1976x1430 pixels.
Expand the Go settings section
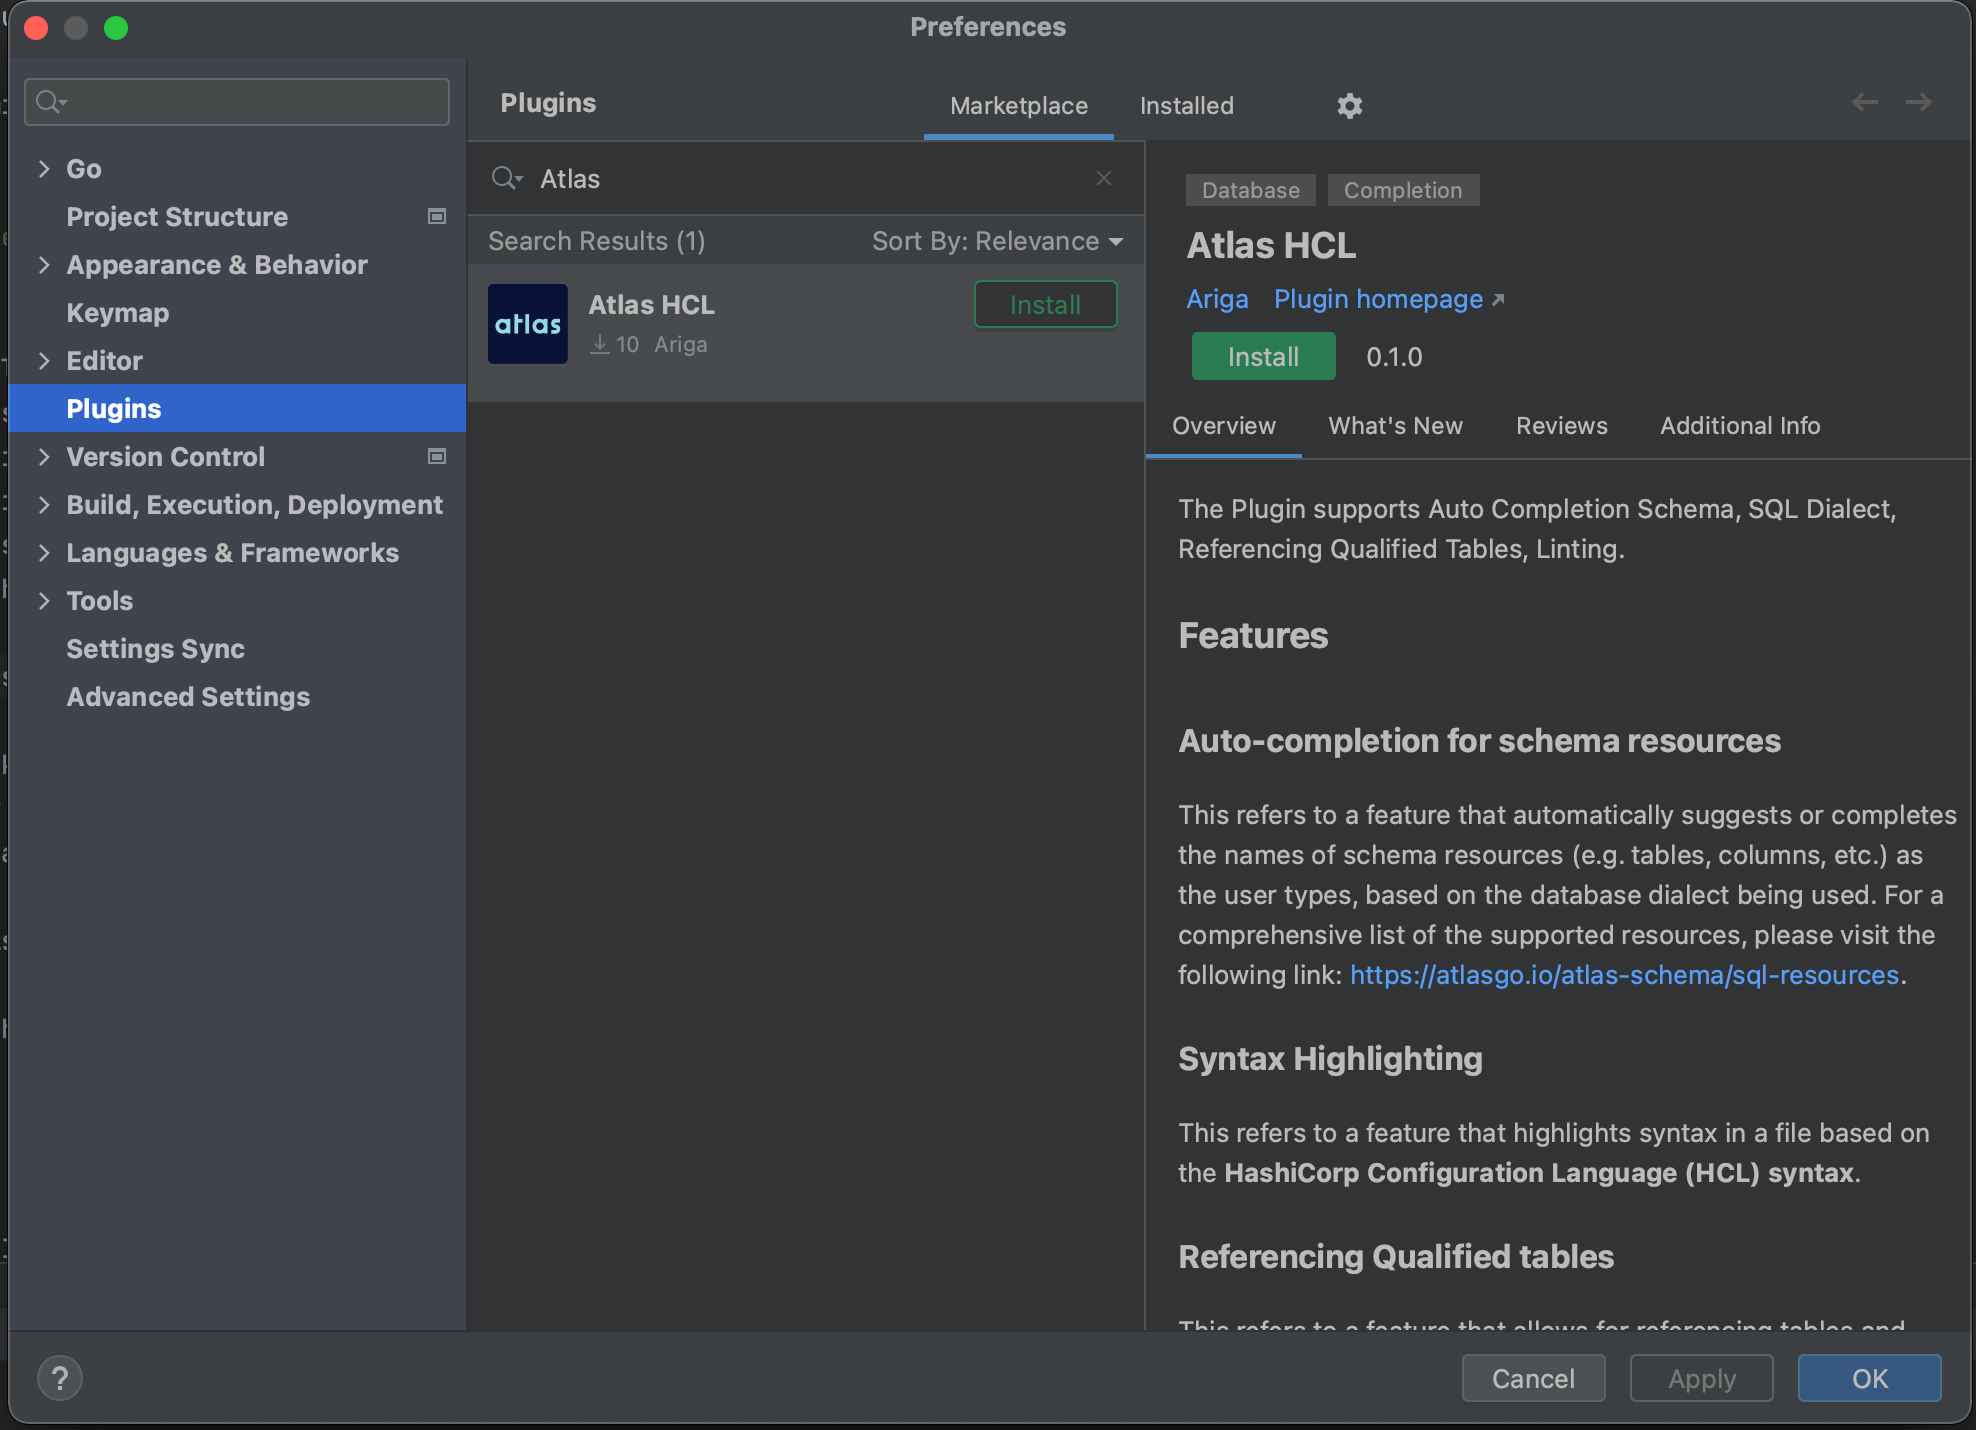pyautogui.click(x=44, y=168)
